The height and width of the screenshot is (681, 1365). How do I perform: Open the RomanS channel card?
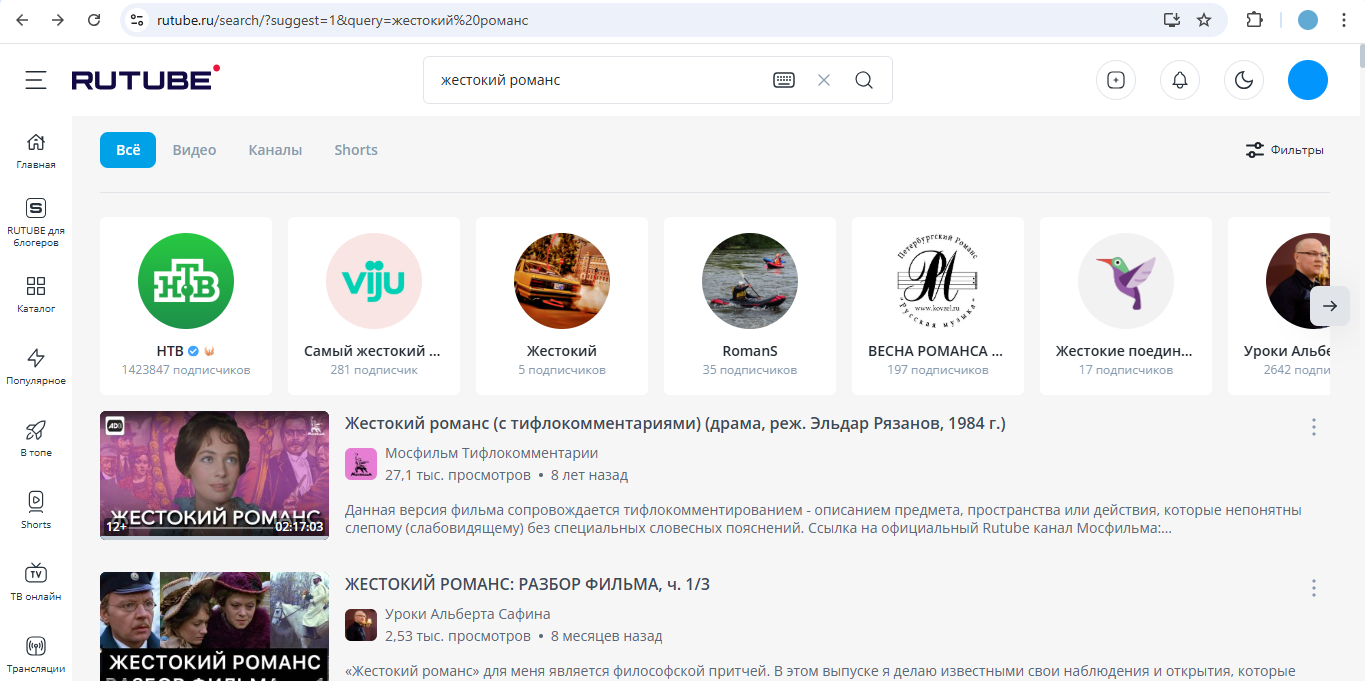coord(750,306)
